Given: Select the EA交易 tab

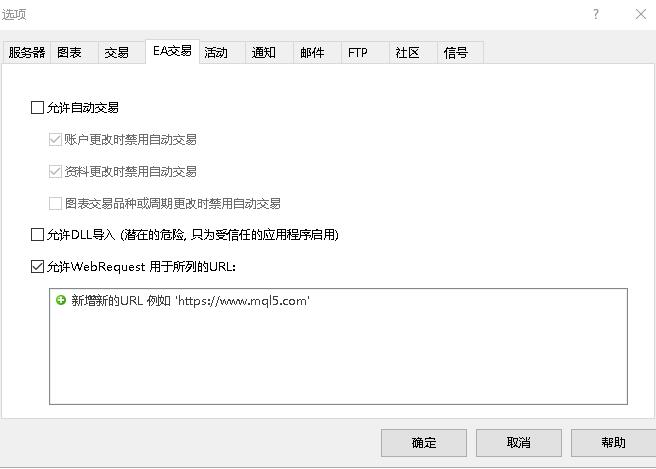Looking at the screenshot, I should tap(172, 51).
